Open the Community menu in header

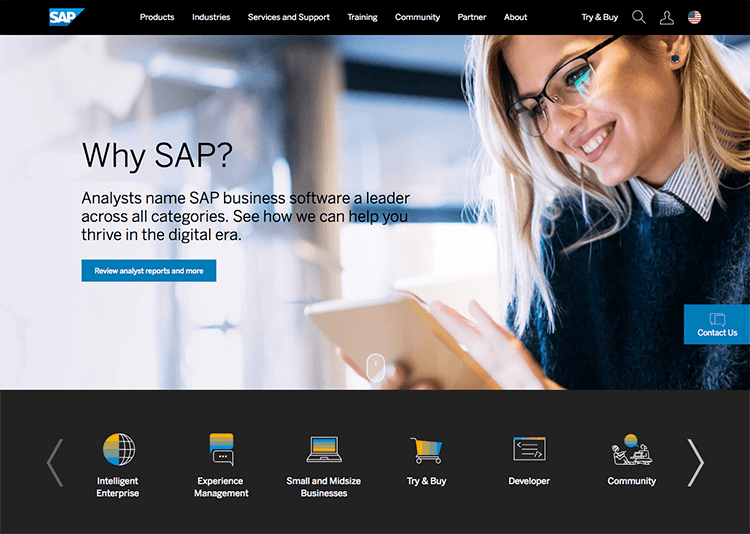417,17
